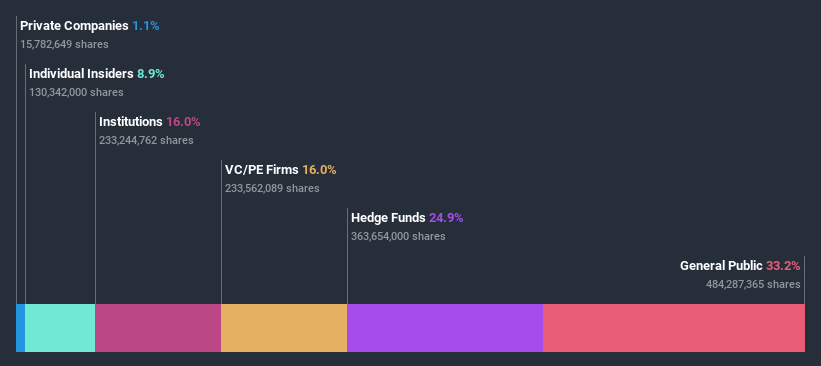Click the 130,342,000 shares text
821x366 pixels.
pyautogui.click(x=76, y=93)
